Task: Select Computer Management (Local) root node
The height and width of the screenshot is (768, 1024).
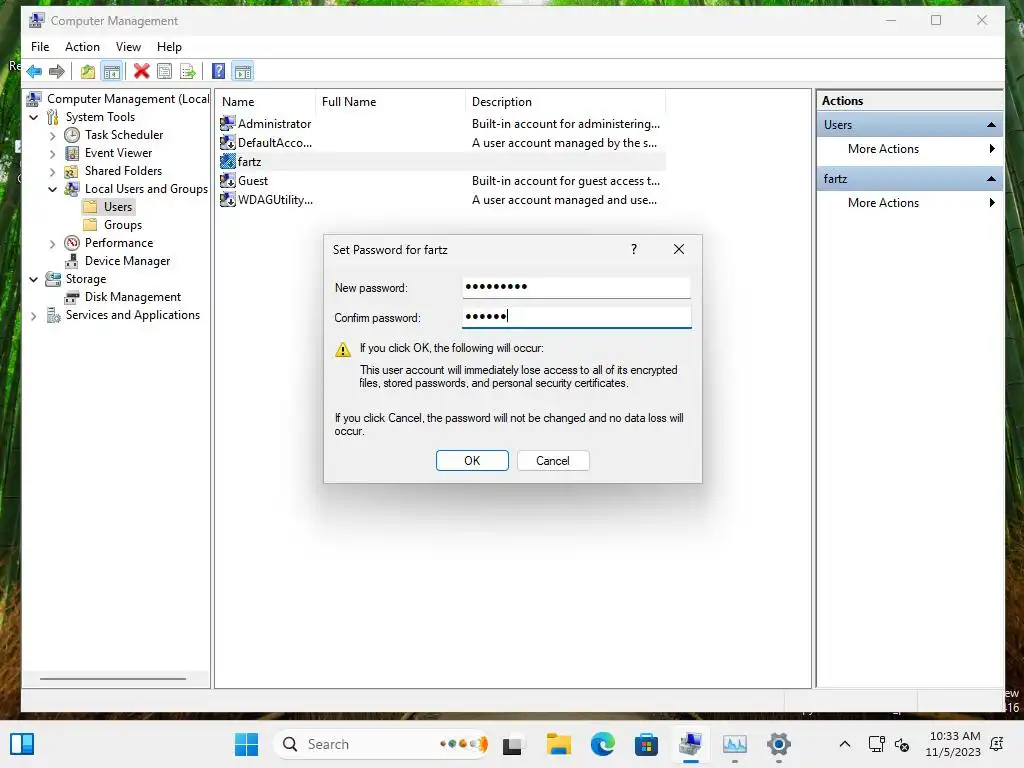Action: point(128,99)
